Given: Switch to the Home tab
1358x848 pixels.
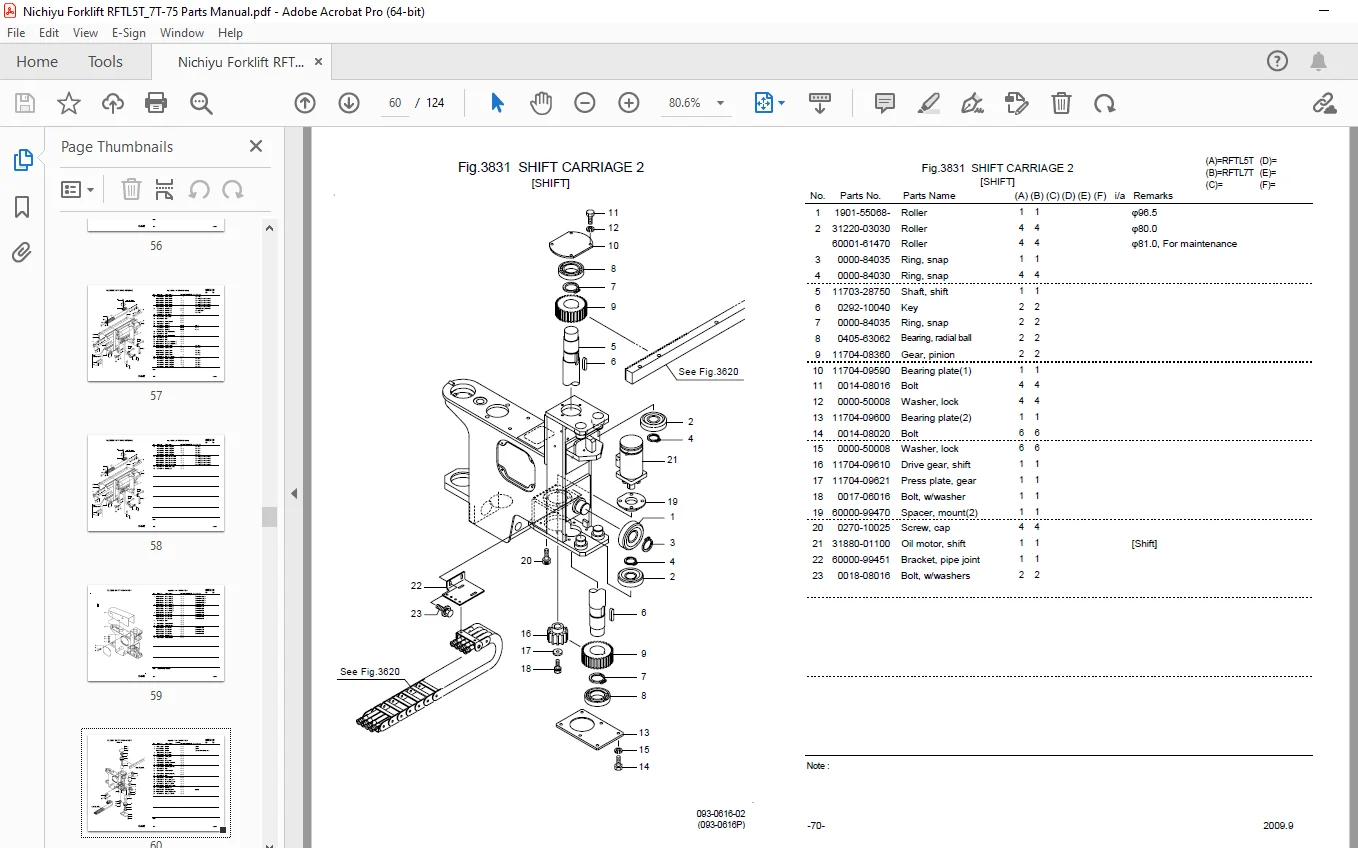Looking at the screenshot, I should click(x=37, y=61).
